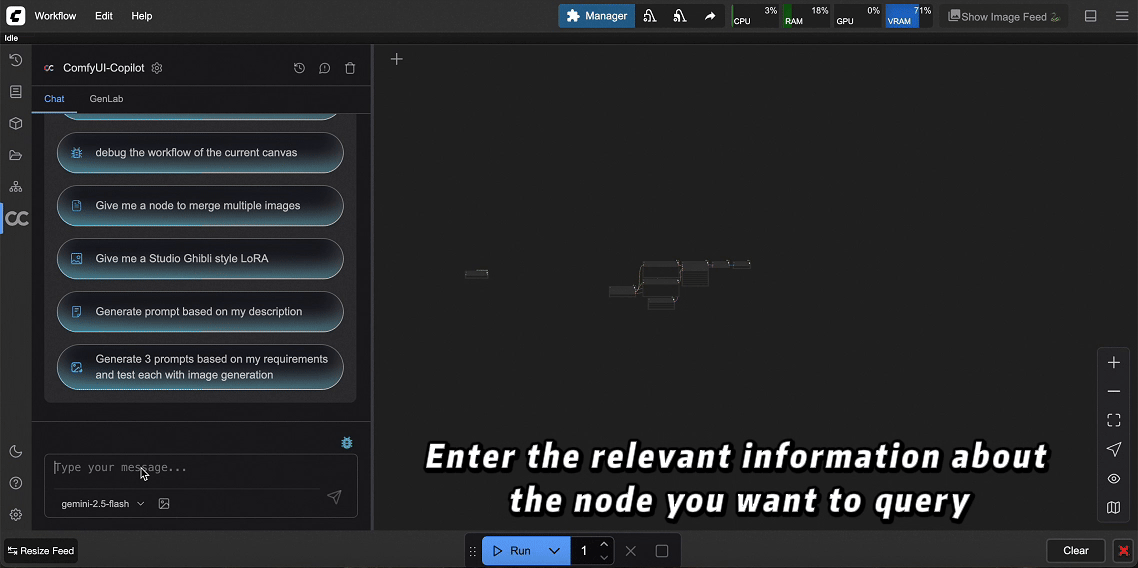
Task: Send message with paper plane icon
Action: click(x=334, y=497)
